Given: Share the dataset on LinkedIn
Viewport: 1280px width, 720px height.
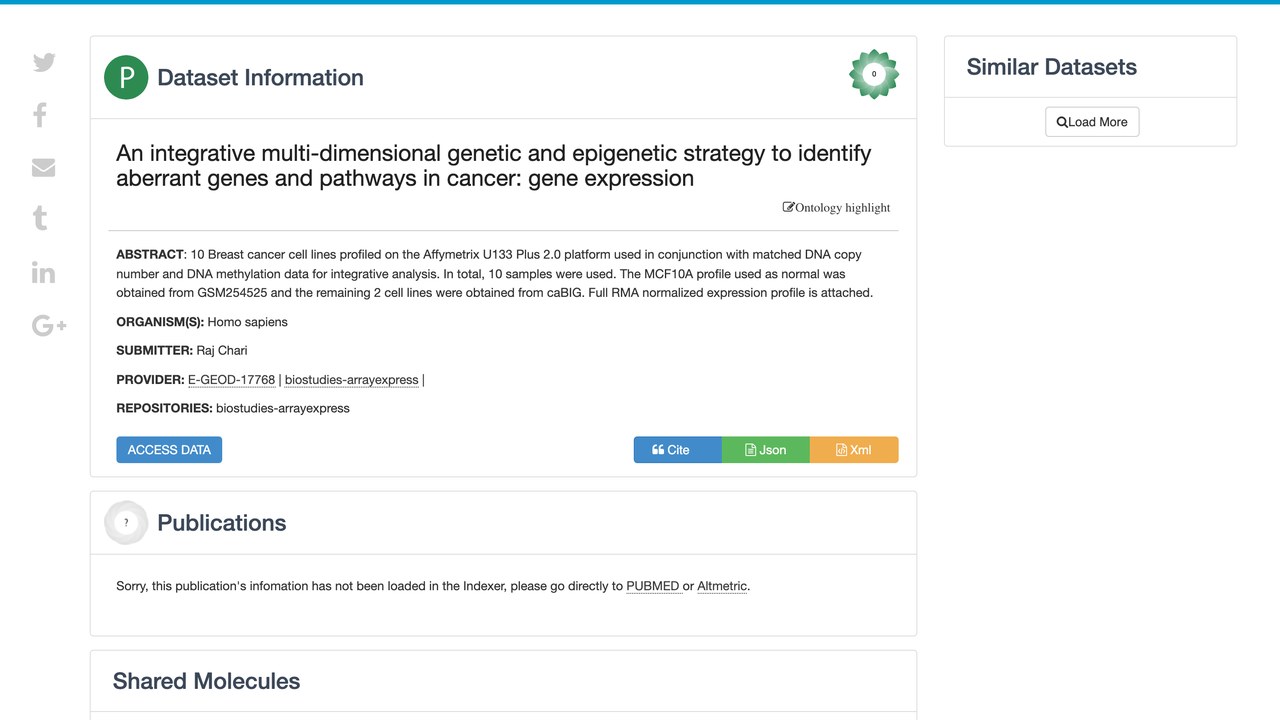Looking at the screenshot, I should point(43,272).
